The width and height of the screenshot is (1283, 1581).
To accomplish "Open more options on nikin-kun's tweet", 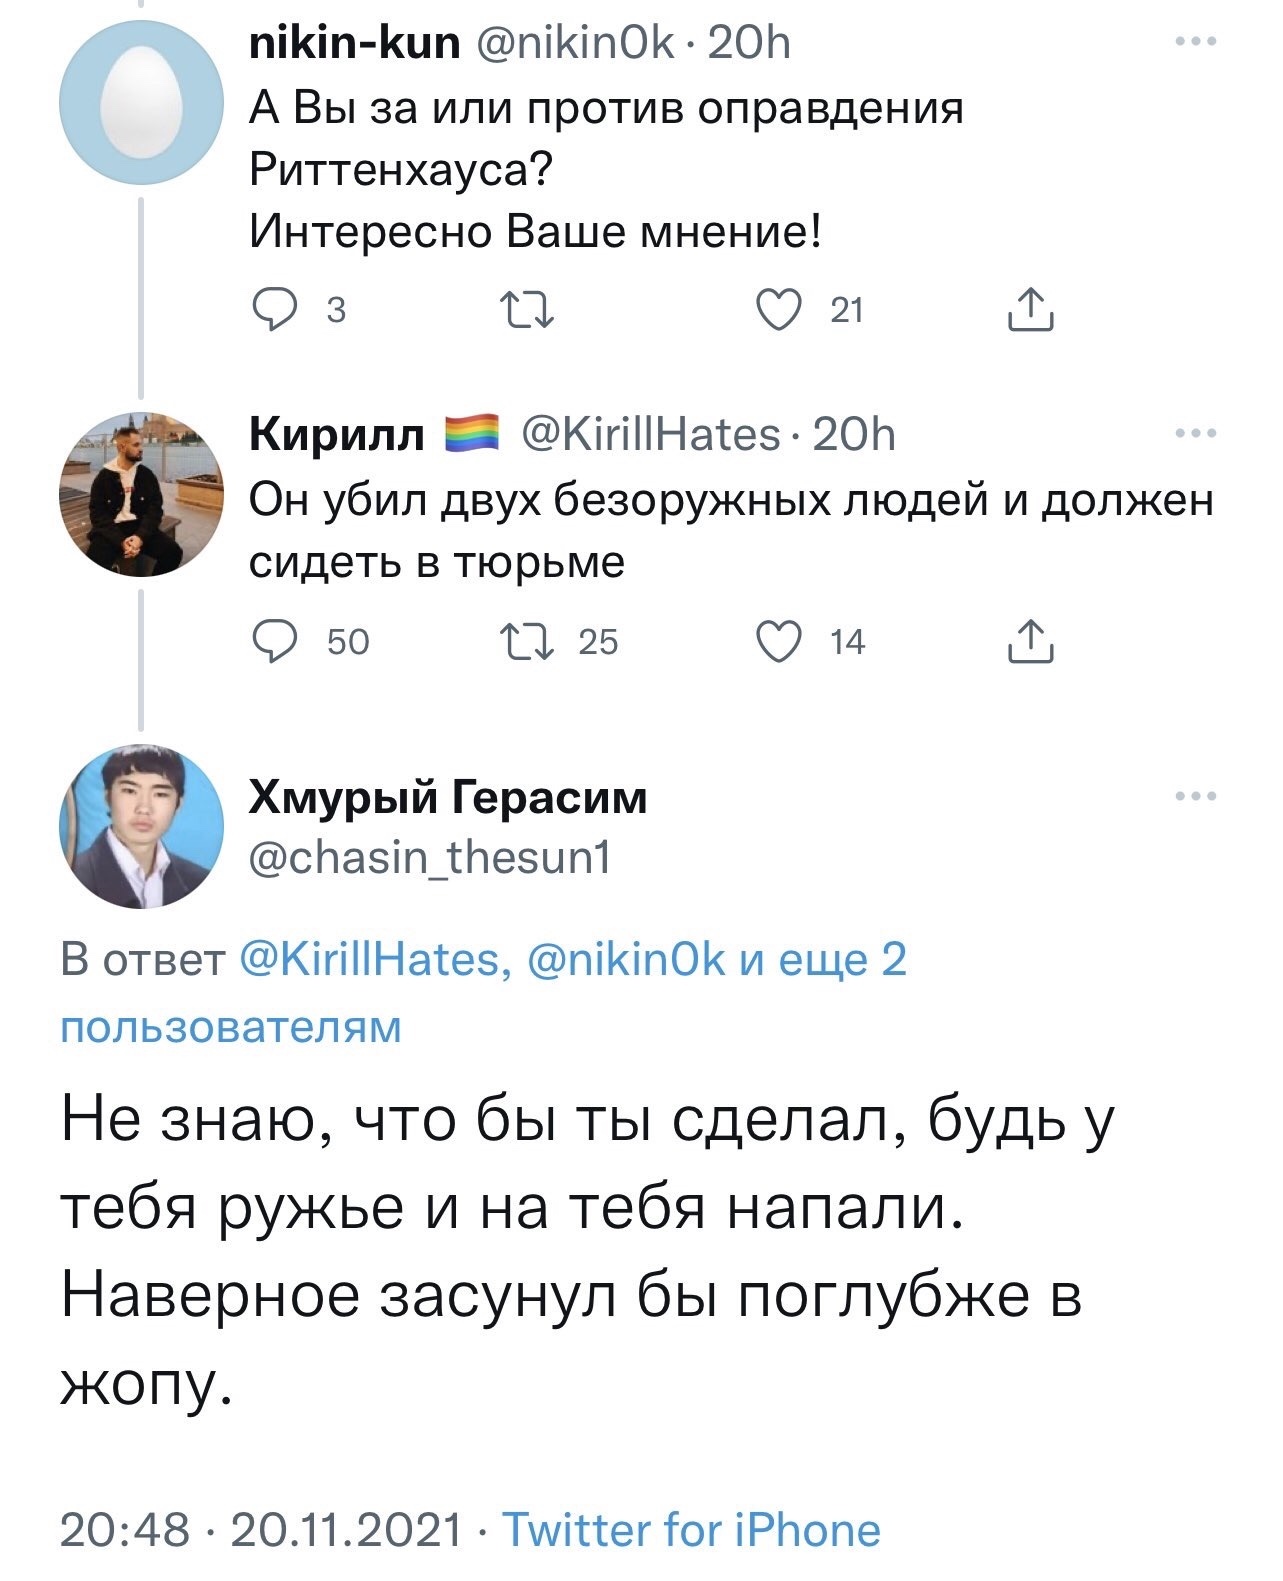I will 1197,42.
